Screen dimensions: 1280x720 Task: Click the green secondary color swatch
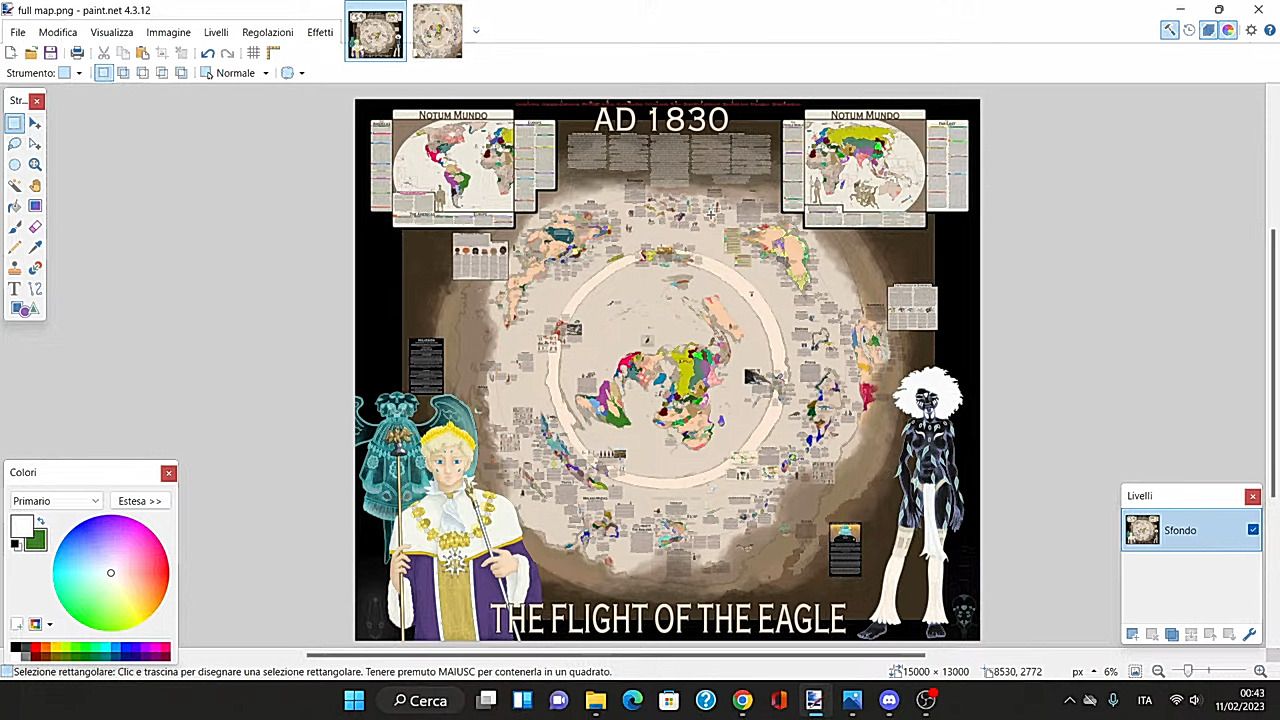pos(37,541)
